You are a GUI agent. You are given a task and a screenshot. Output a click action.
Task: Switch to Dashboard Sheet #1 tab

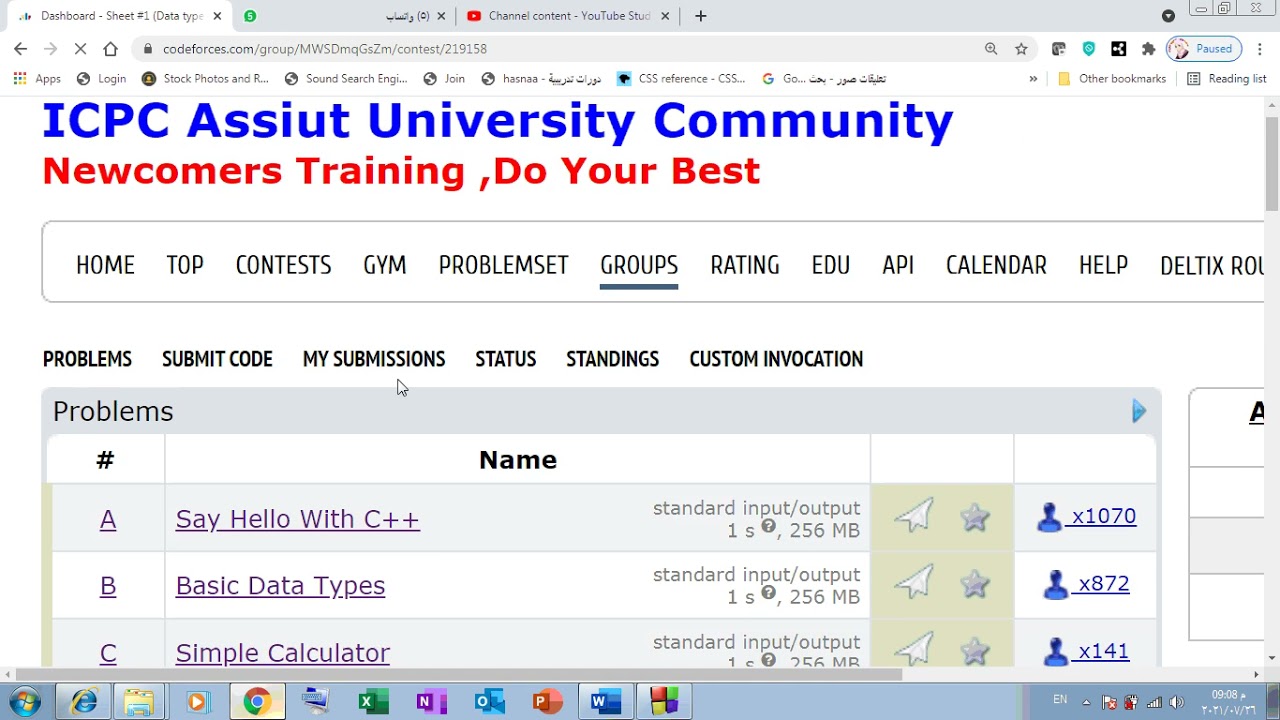(120, 16)
